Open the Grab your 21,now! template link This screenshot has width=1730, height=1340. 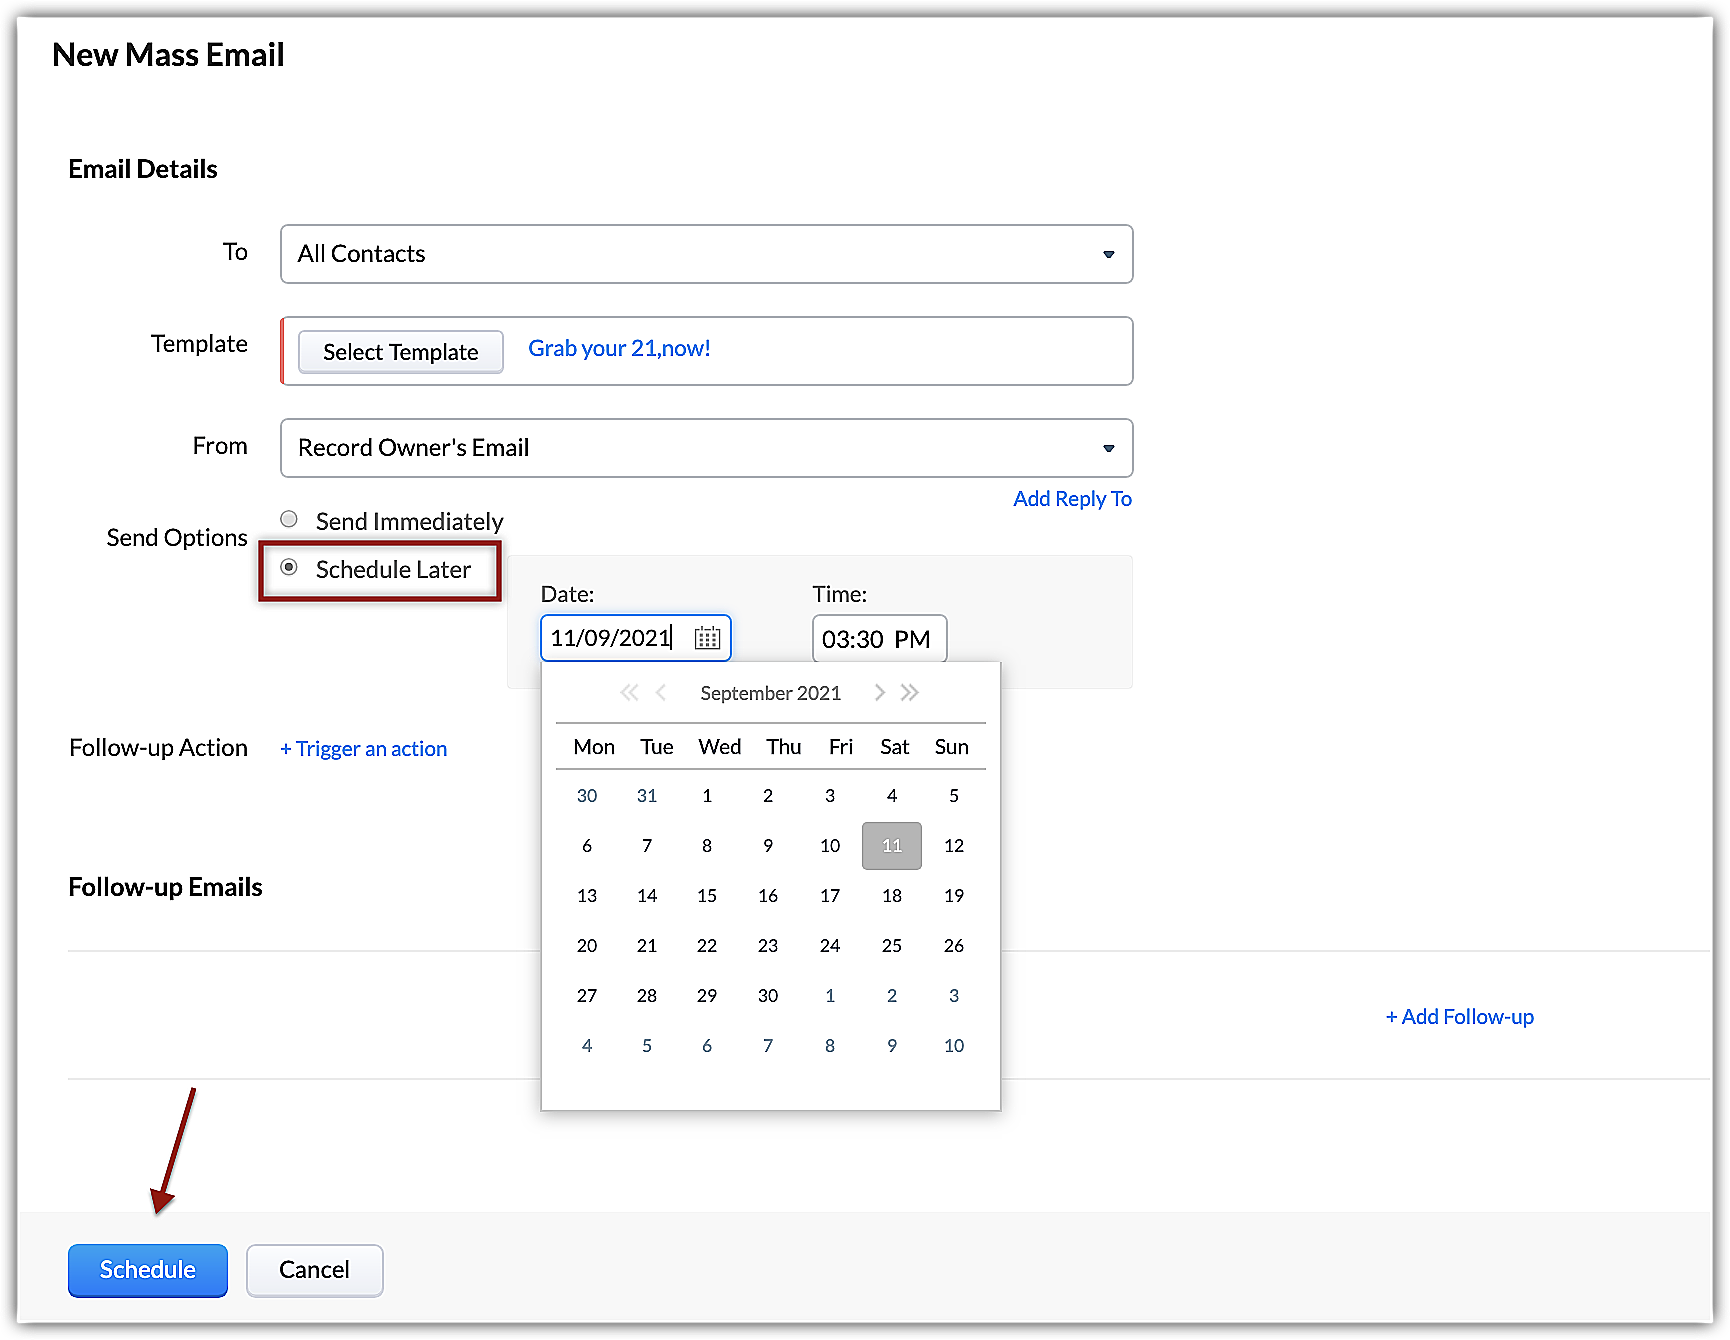pyautogui.click(x=619, y=349)
